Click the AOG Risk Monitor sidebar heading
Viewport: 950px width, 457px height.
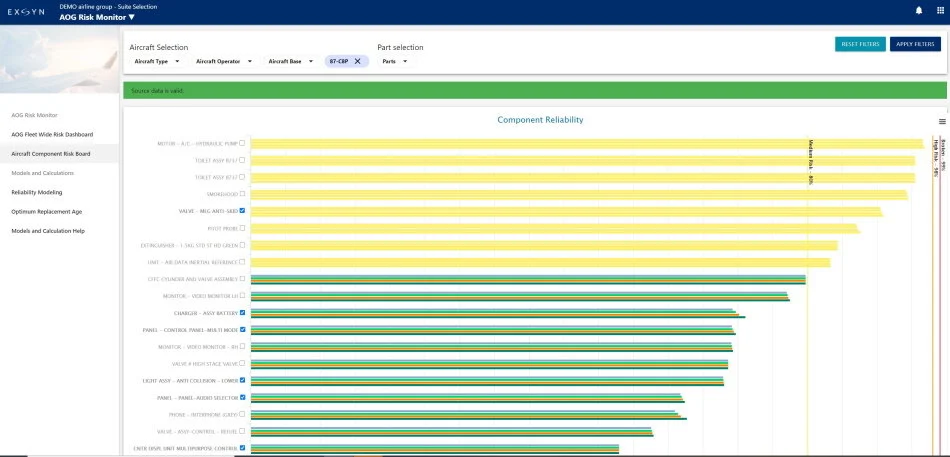(34, 115)
